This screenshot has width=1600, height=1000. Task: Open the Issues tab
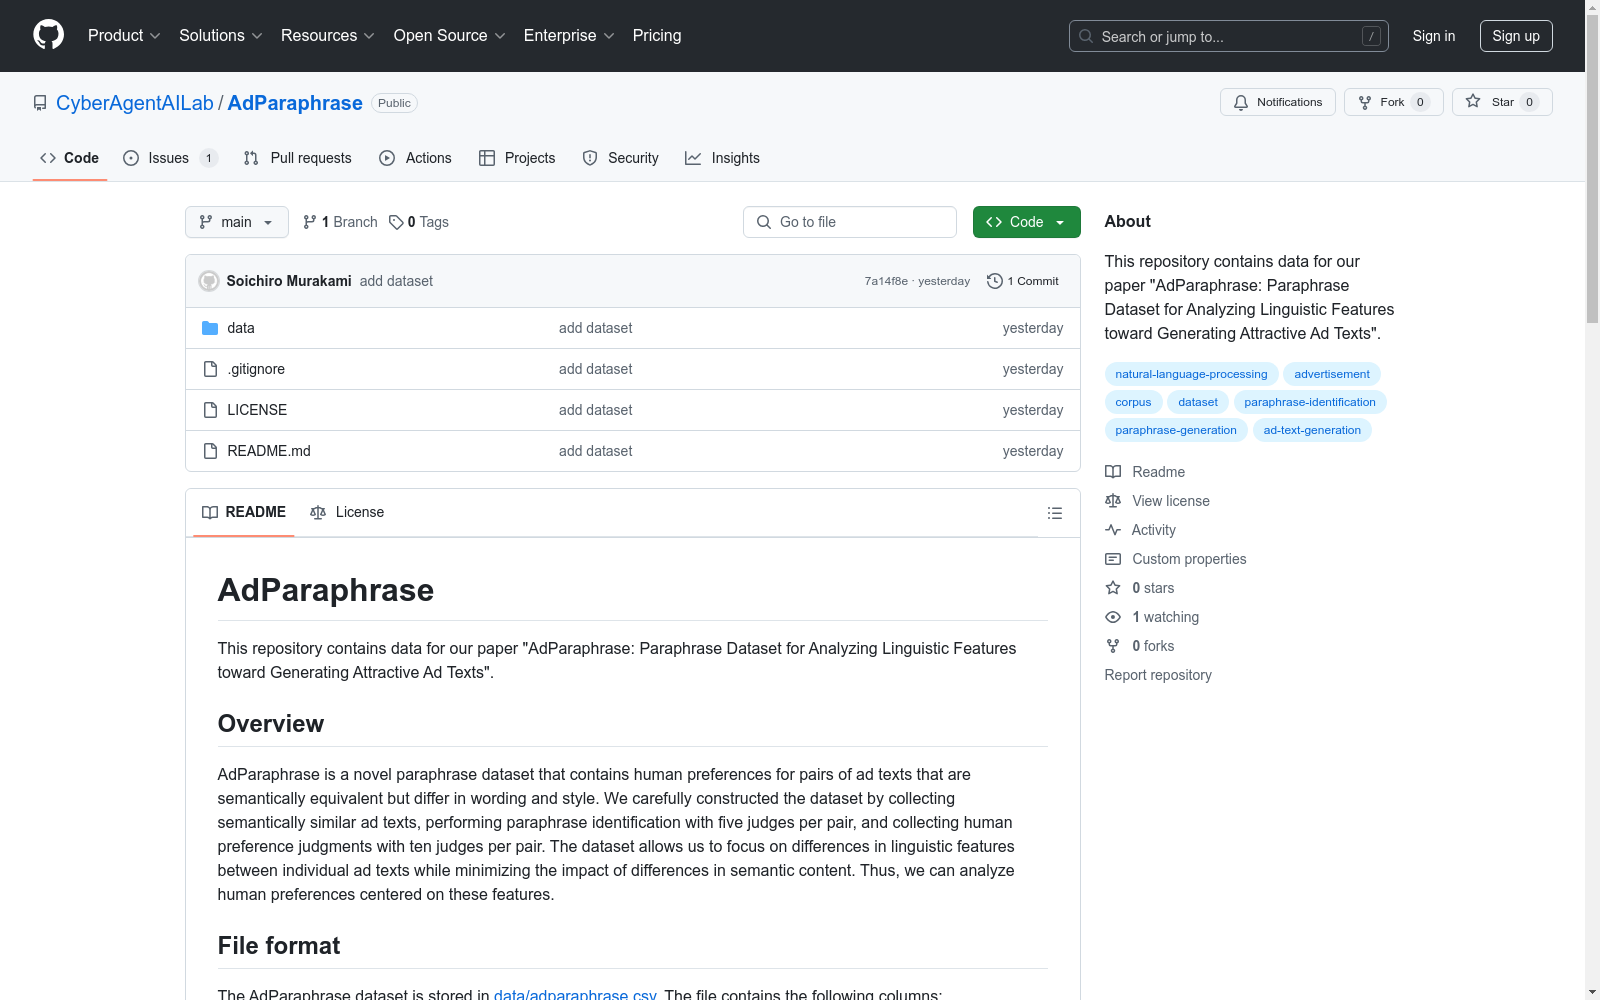pos(170,158)
